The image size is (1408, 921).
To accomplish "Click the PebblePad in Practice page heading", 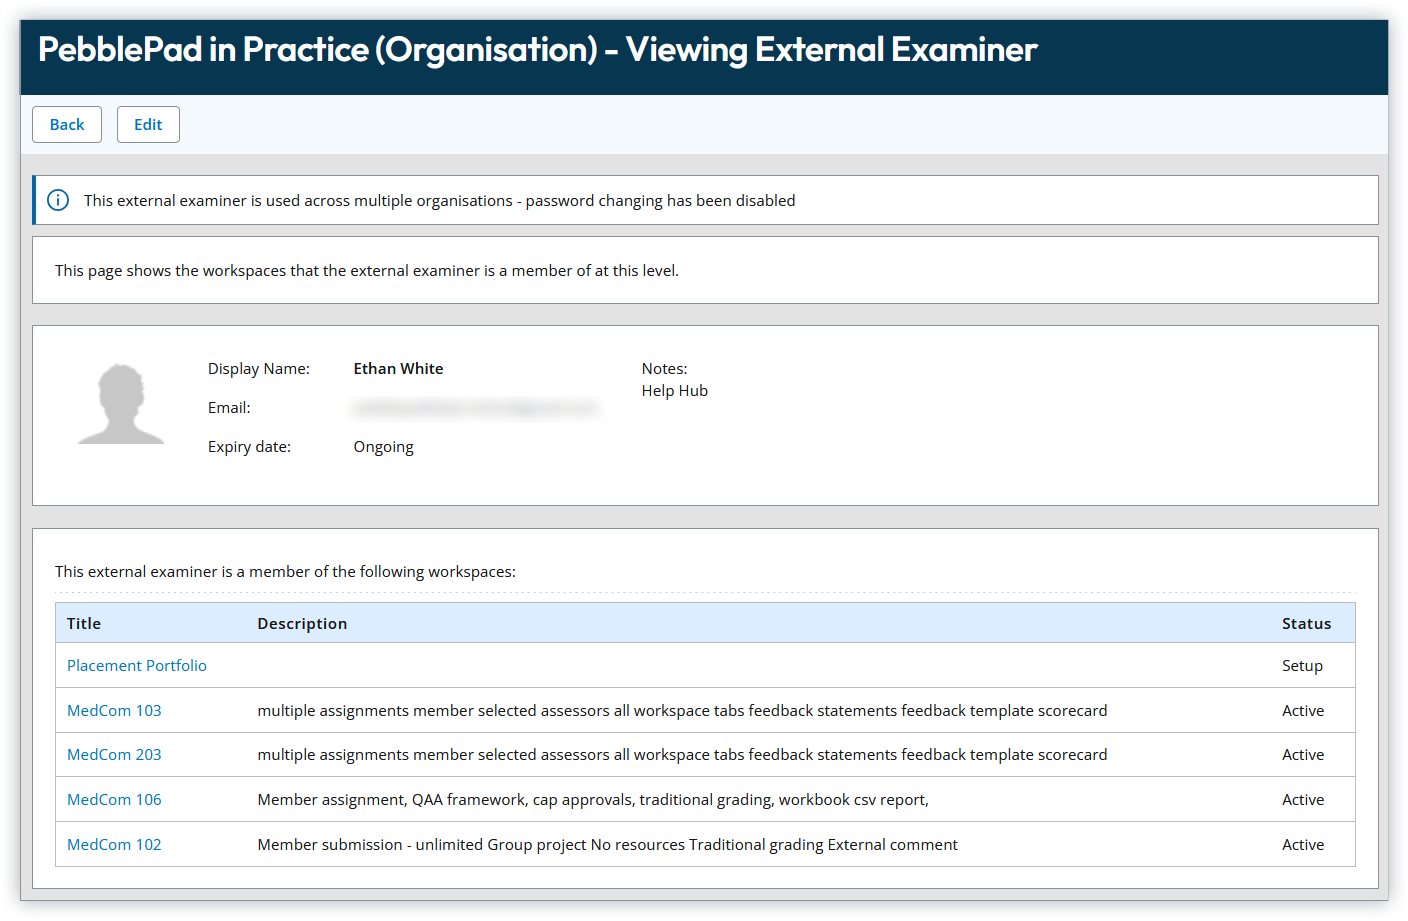I will click(538, 50).
